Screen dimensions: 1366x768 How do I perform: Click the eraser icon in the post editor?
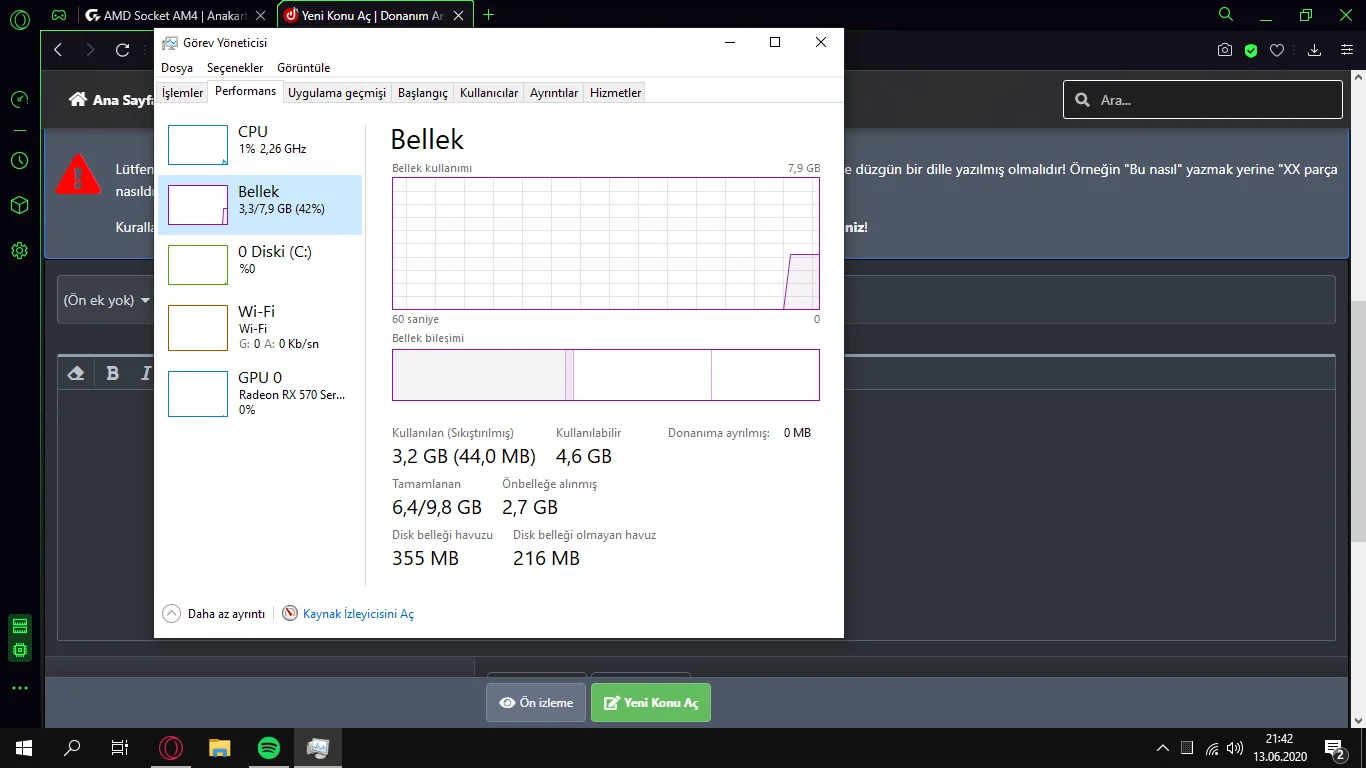pyautogui.click(x=75, y=373)
